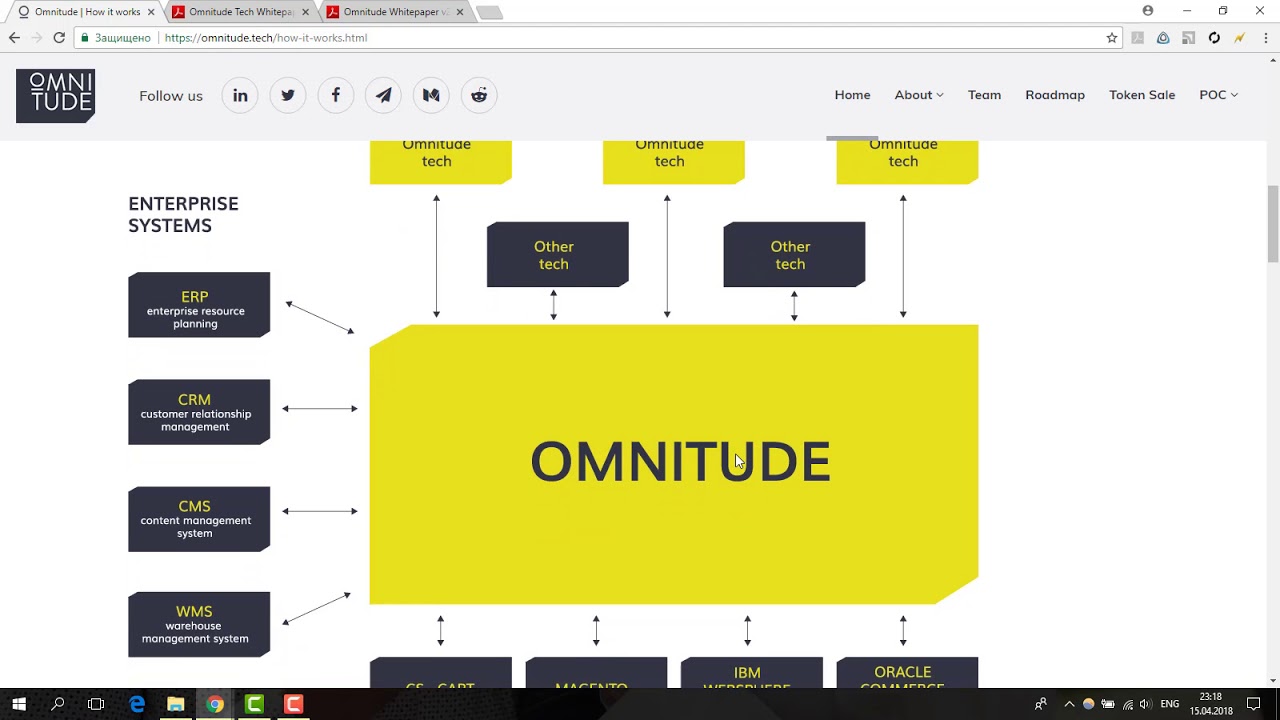Switch to Omnitude Tech Whitepaper tab
1280x720 pixels.
click(239, 12)
